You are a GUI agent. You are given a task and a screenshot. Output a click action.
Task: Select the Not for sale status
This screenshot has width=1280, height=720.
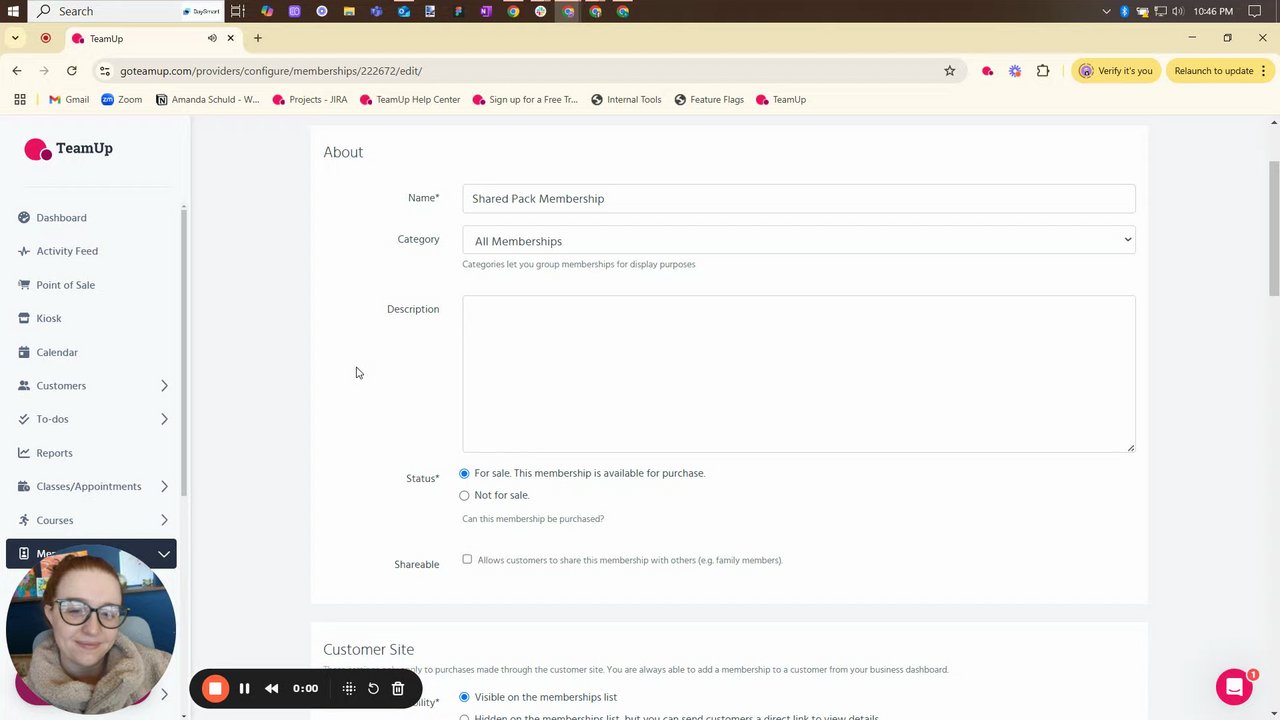point(464,495)
